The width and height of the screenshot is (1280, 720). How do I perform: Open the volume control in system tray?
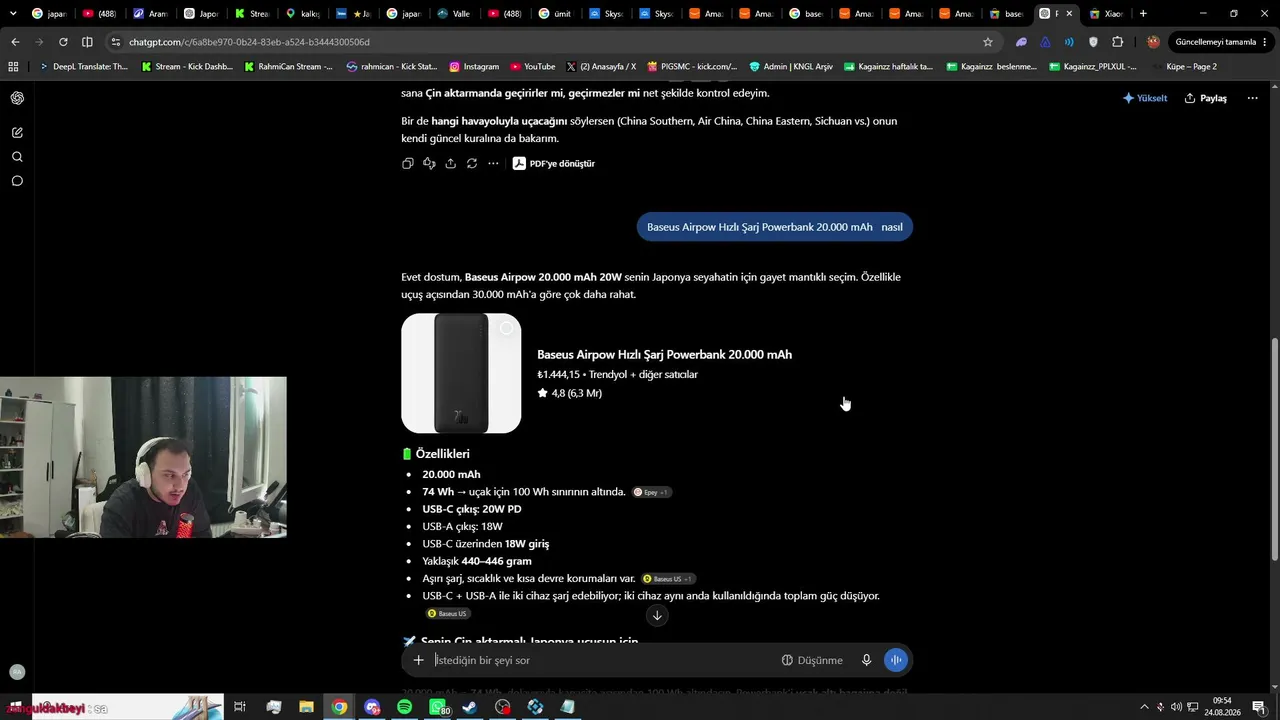1176,707
